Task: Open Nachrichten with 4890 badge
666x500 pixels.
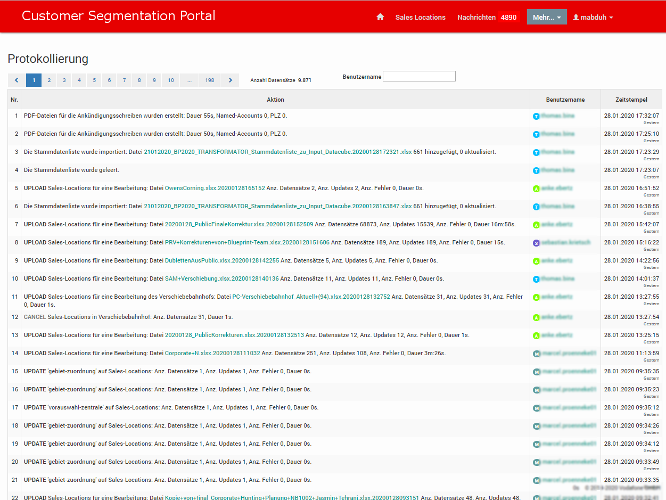Action: click(487, 17)
